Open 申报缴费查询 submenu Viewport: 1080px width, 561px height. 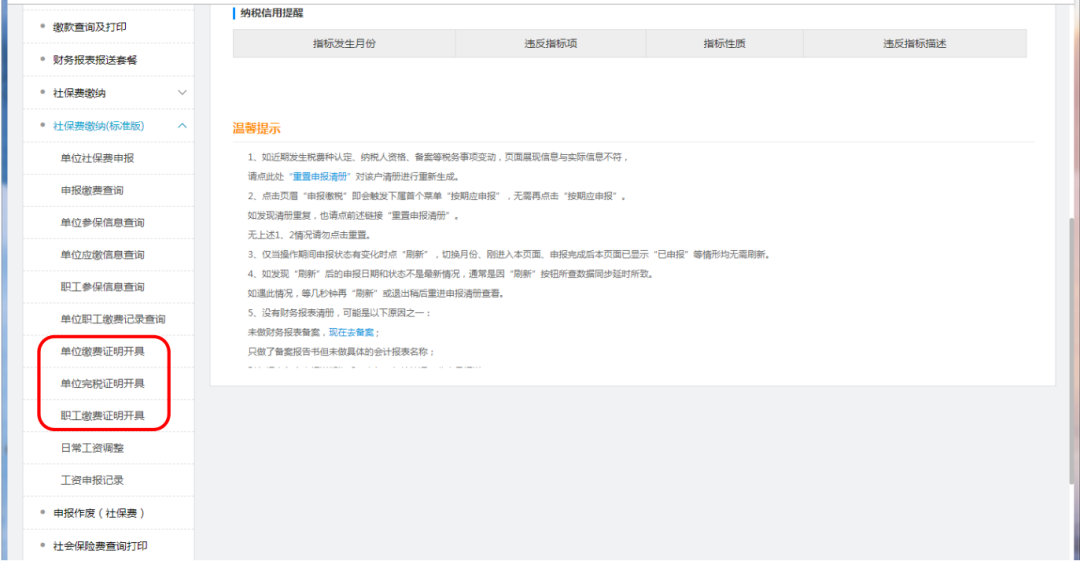coord(92,190)
